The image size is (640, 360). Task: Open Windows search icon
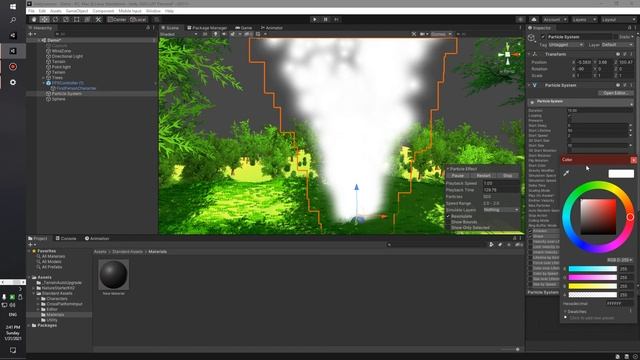13,20
